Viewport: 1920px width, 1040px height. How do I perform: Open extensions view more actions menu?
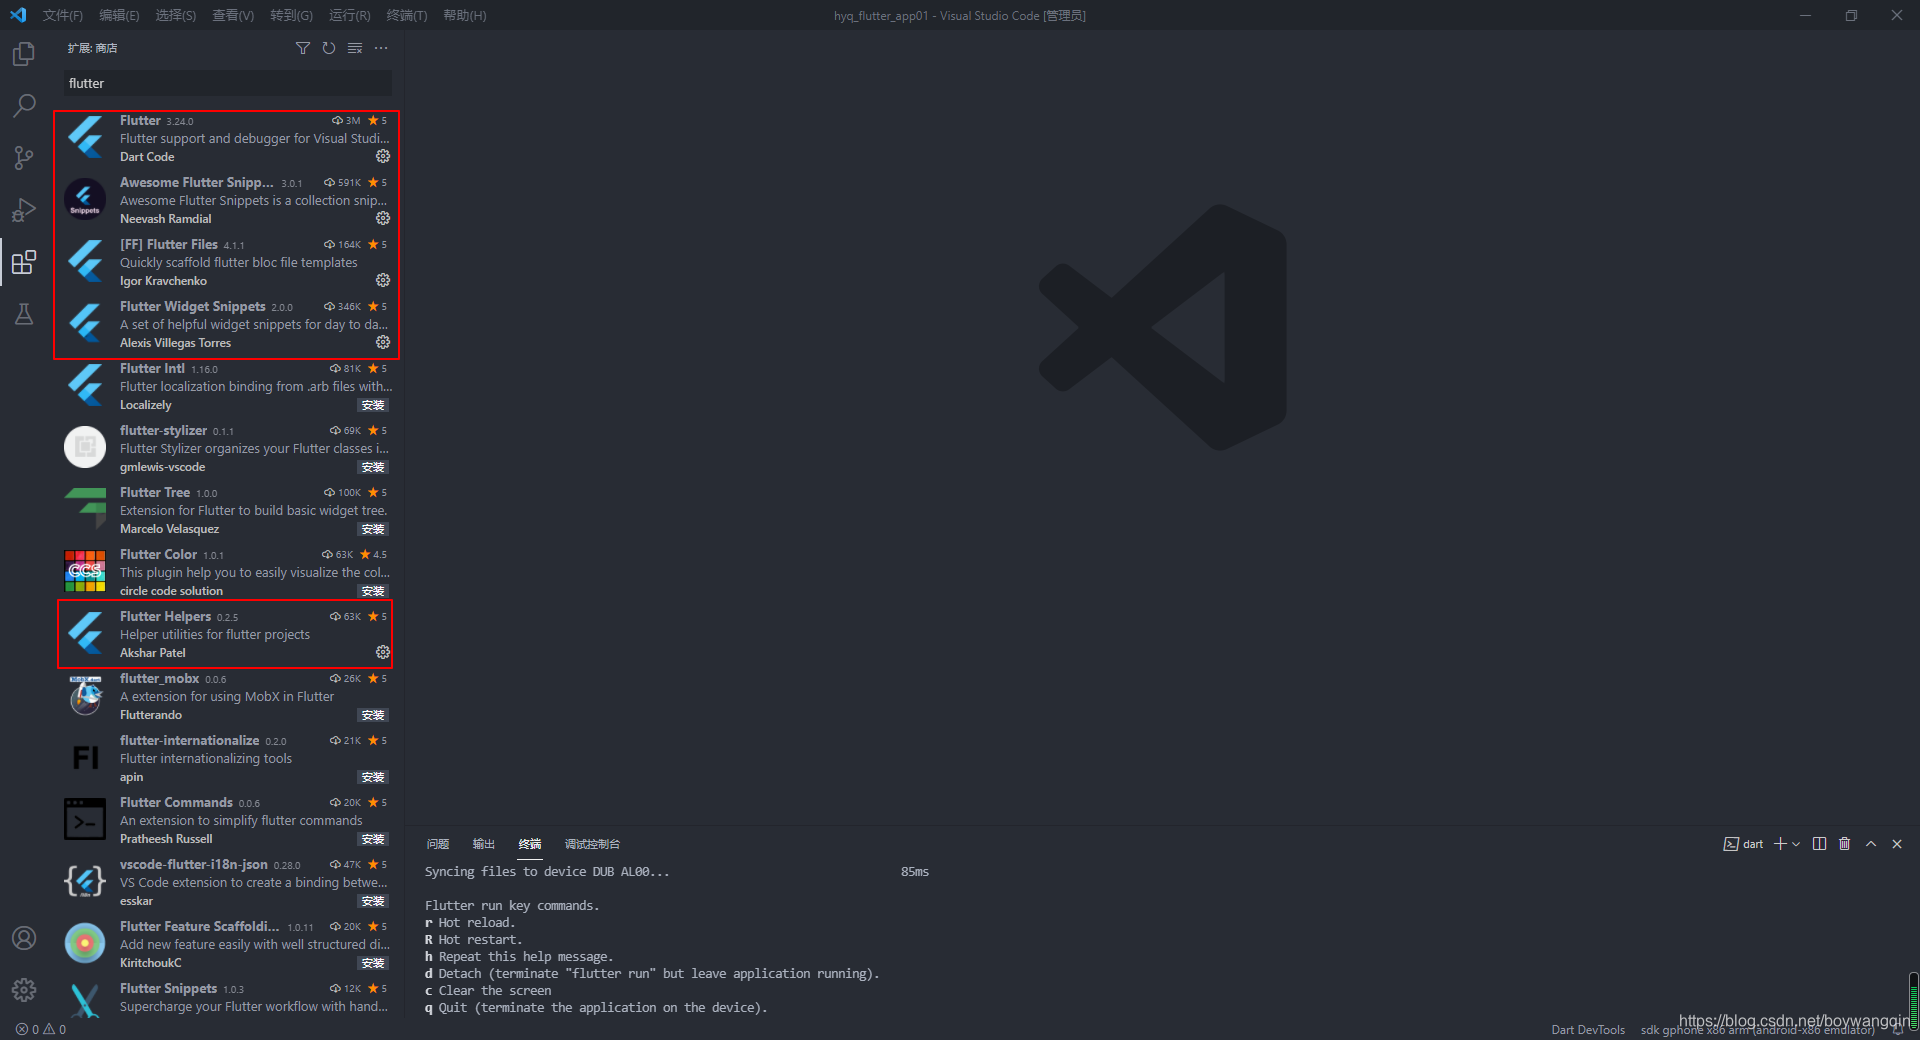point(381,48)
